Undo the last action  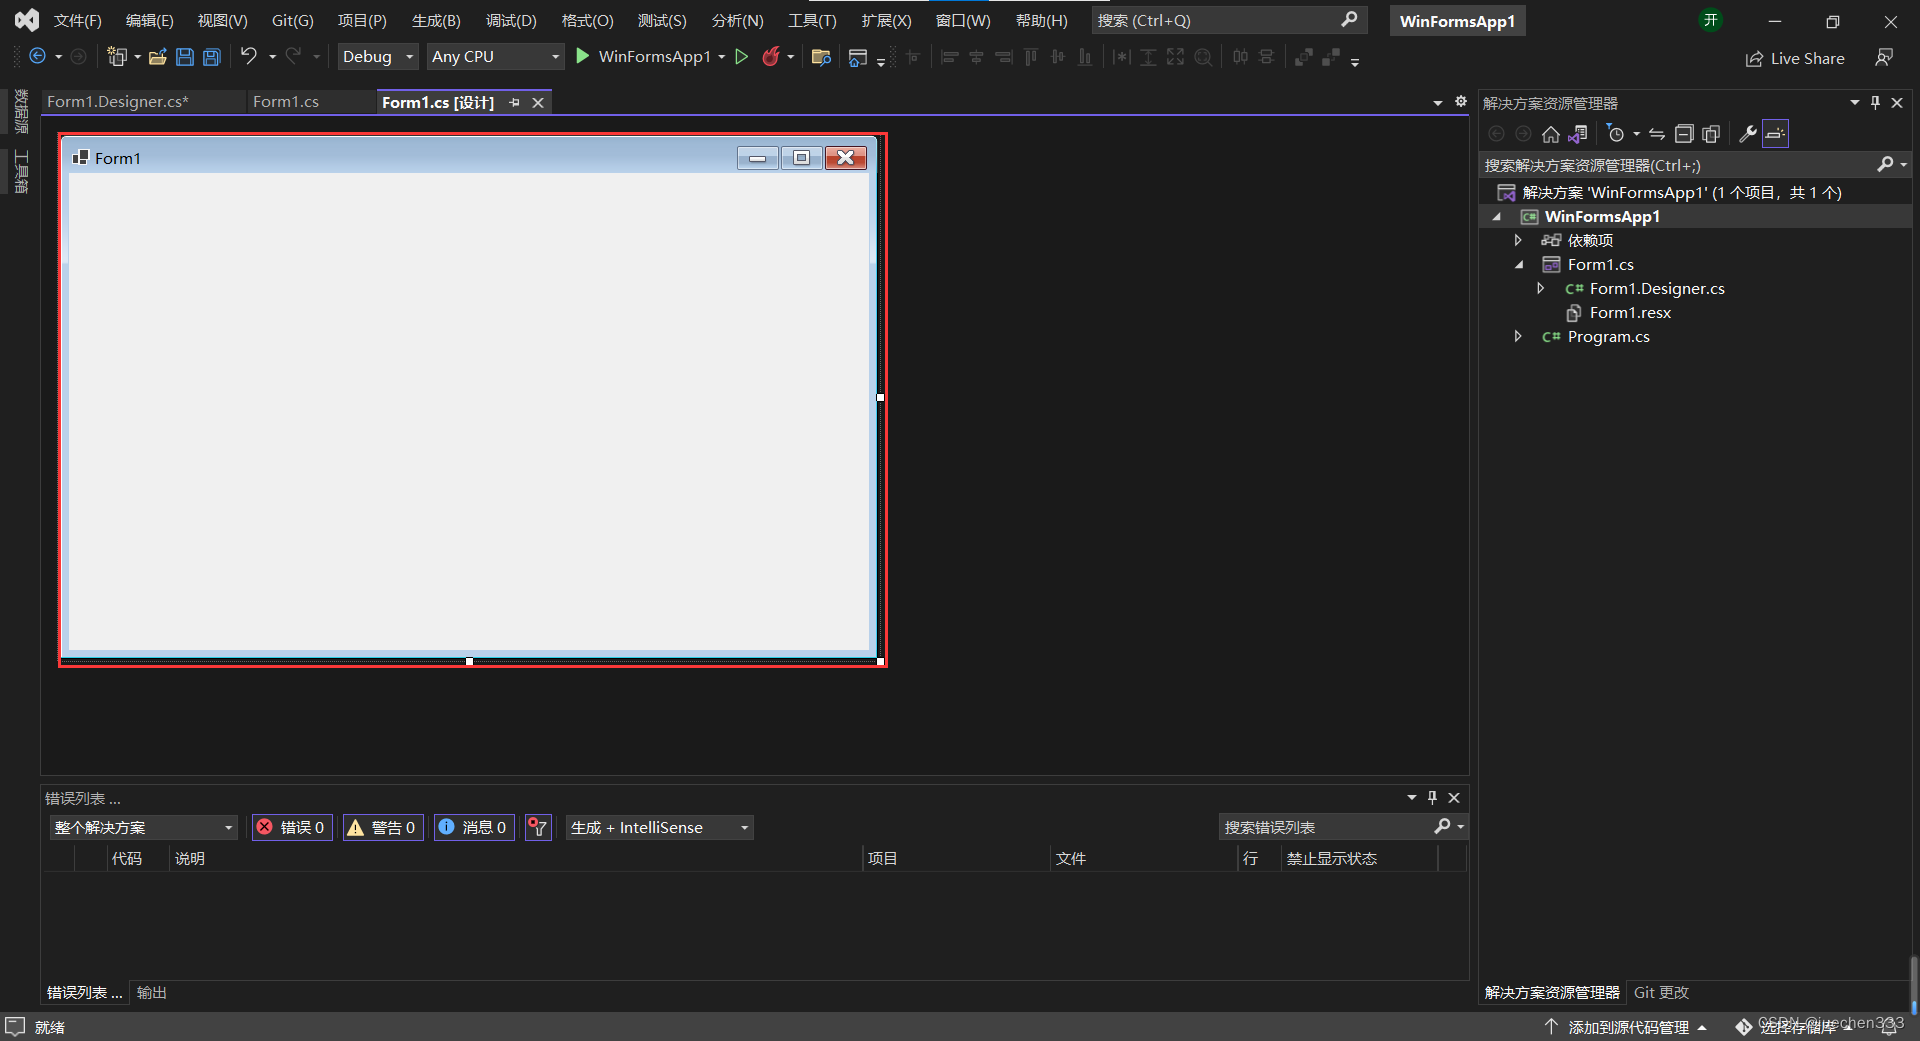click(x=249, y=56)
